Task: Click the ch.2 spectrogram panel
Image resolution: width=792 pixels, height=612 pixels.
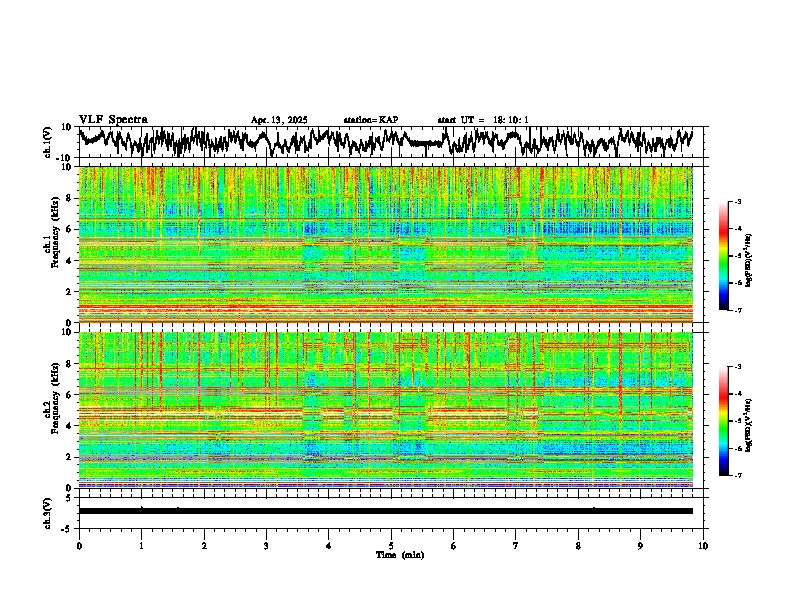Action: pos(386,410)
